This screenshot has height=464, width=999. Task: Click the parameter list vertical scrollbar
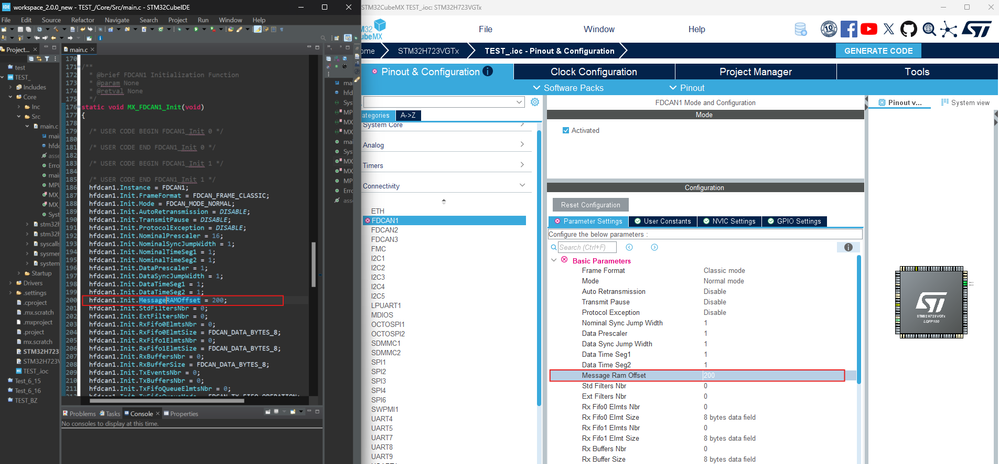(x=859, y=319)
